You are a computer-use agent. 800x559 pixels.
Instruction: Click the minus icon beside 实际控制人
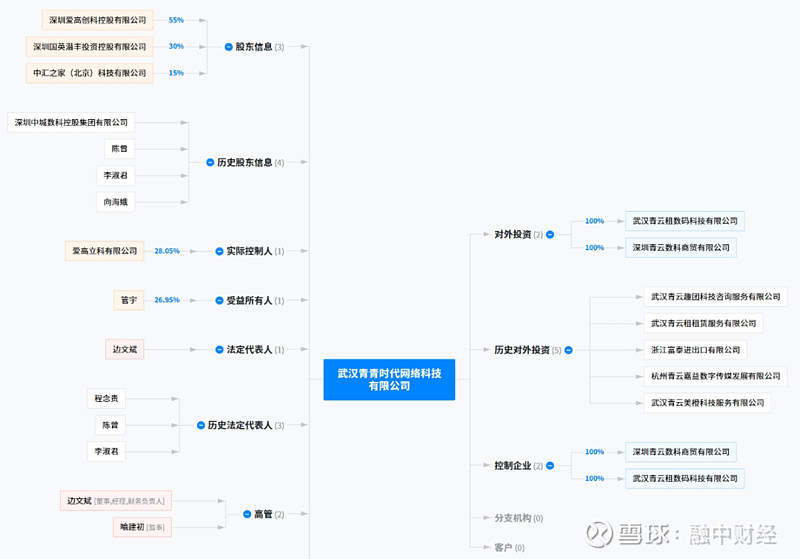tap(219, 251)
